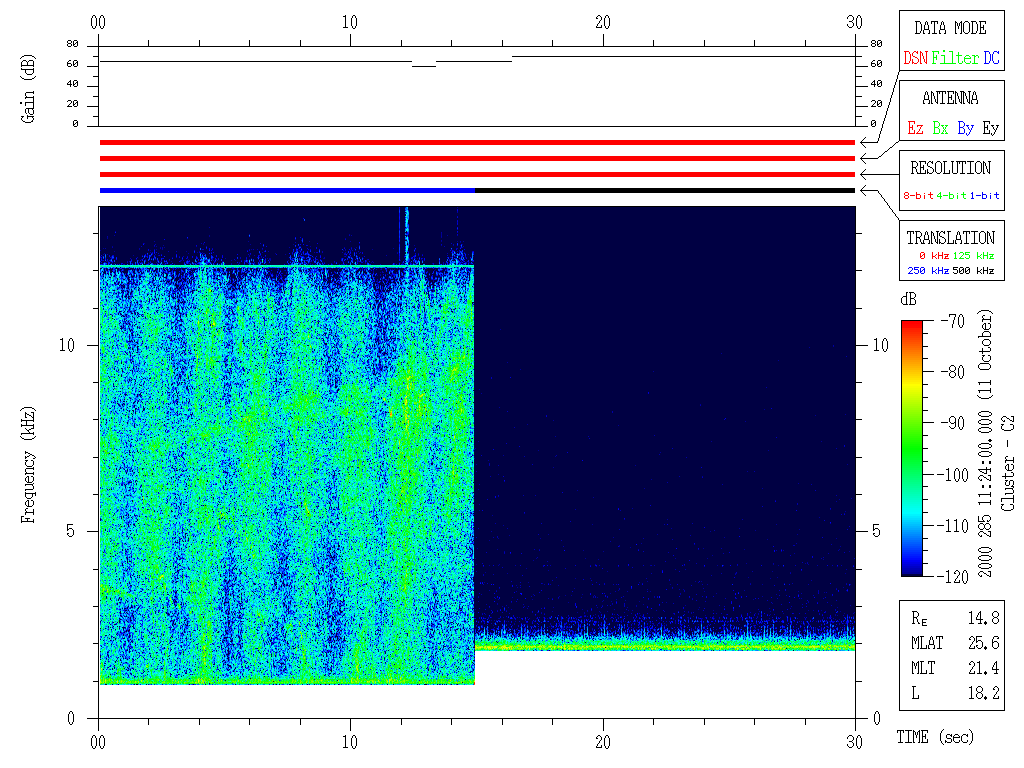Click the blue segment of translation bar
This screenshot has width=1024, height=768.
pyautogui.click(x=287, y=190)
